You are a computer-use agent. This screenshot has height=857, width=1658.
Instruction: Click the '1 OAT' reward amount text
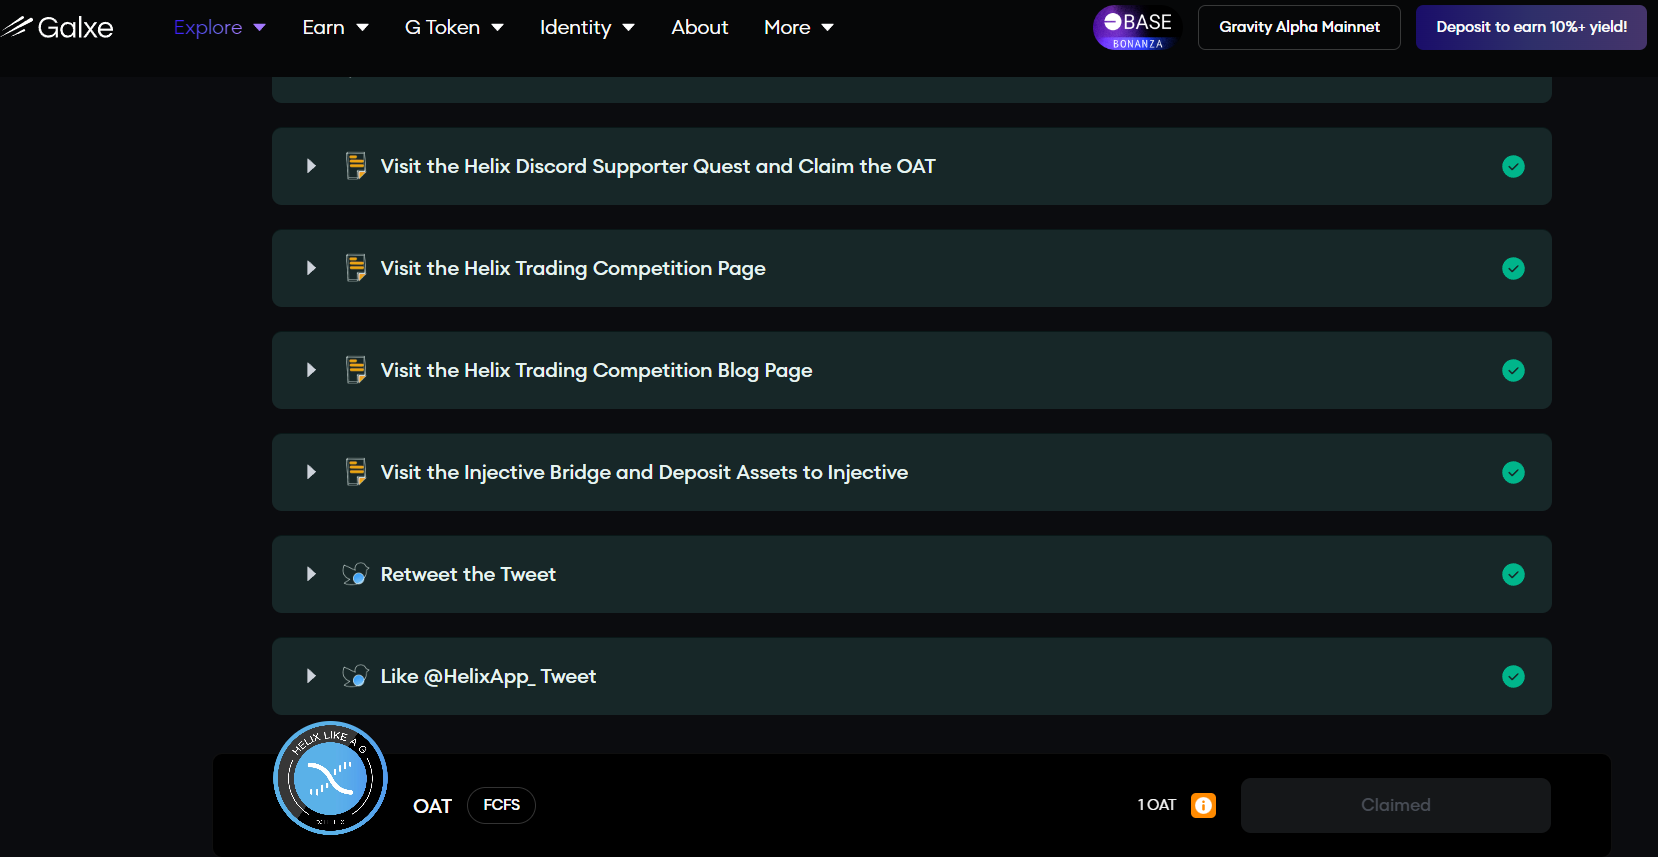(x=1157, y=805)
